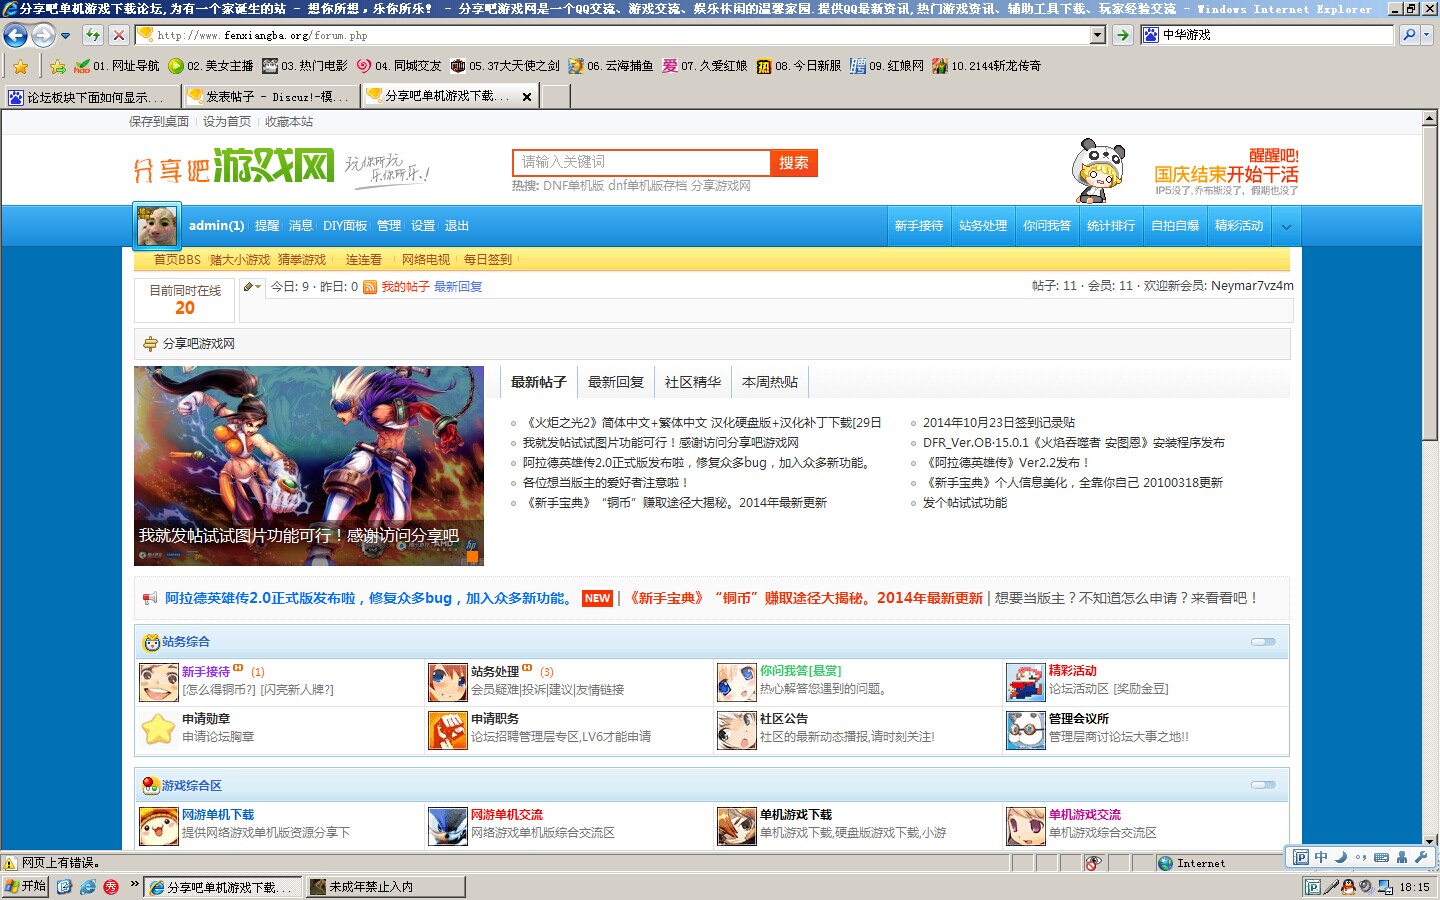This screenshot has width=1440, height=900.
Task: Open favorite 09. 红娘网
Action: [x=887, y=67]
